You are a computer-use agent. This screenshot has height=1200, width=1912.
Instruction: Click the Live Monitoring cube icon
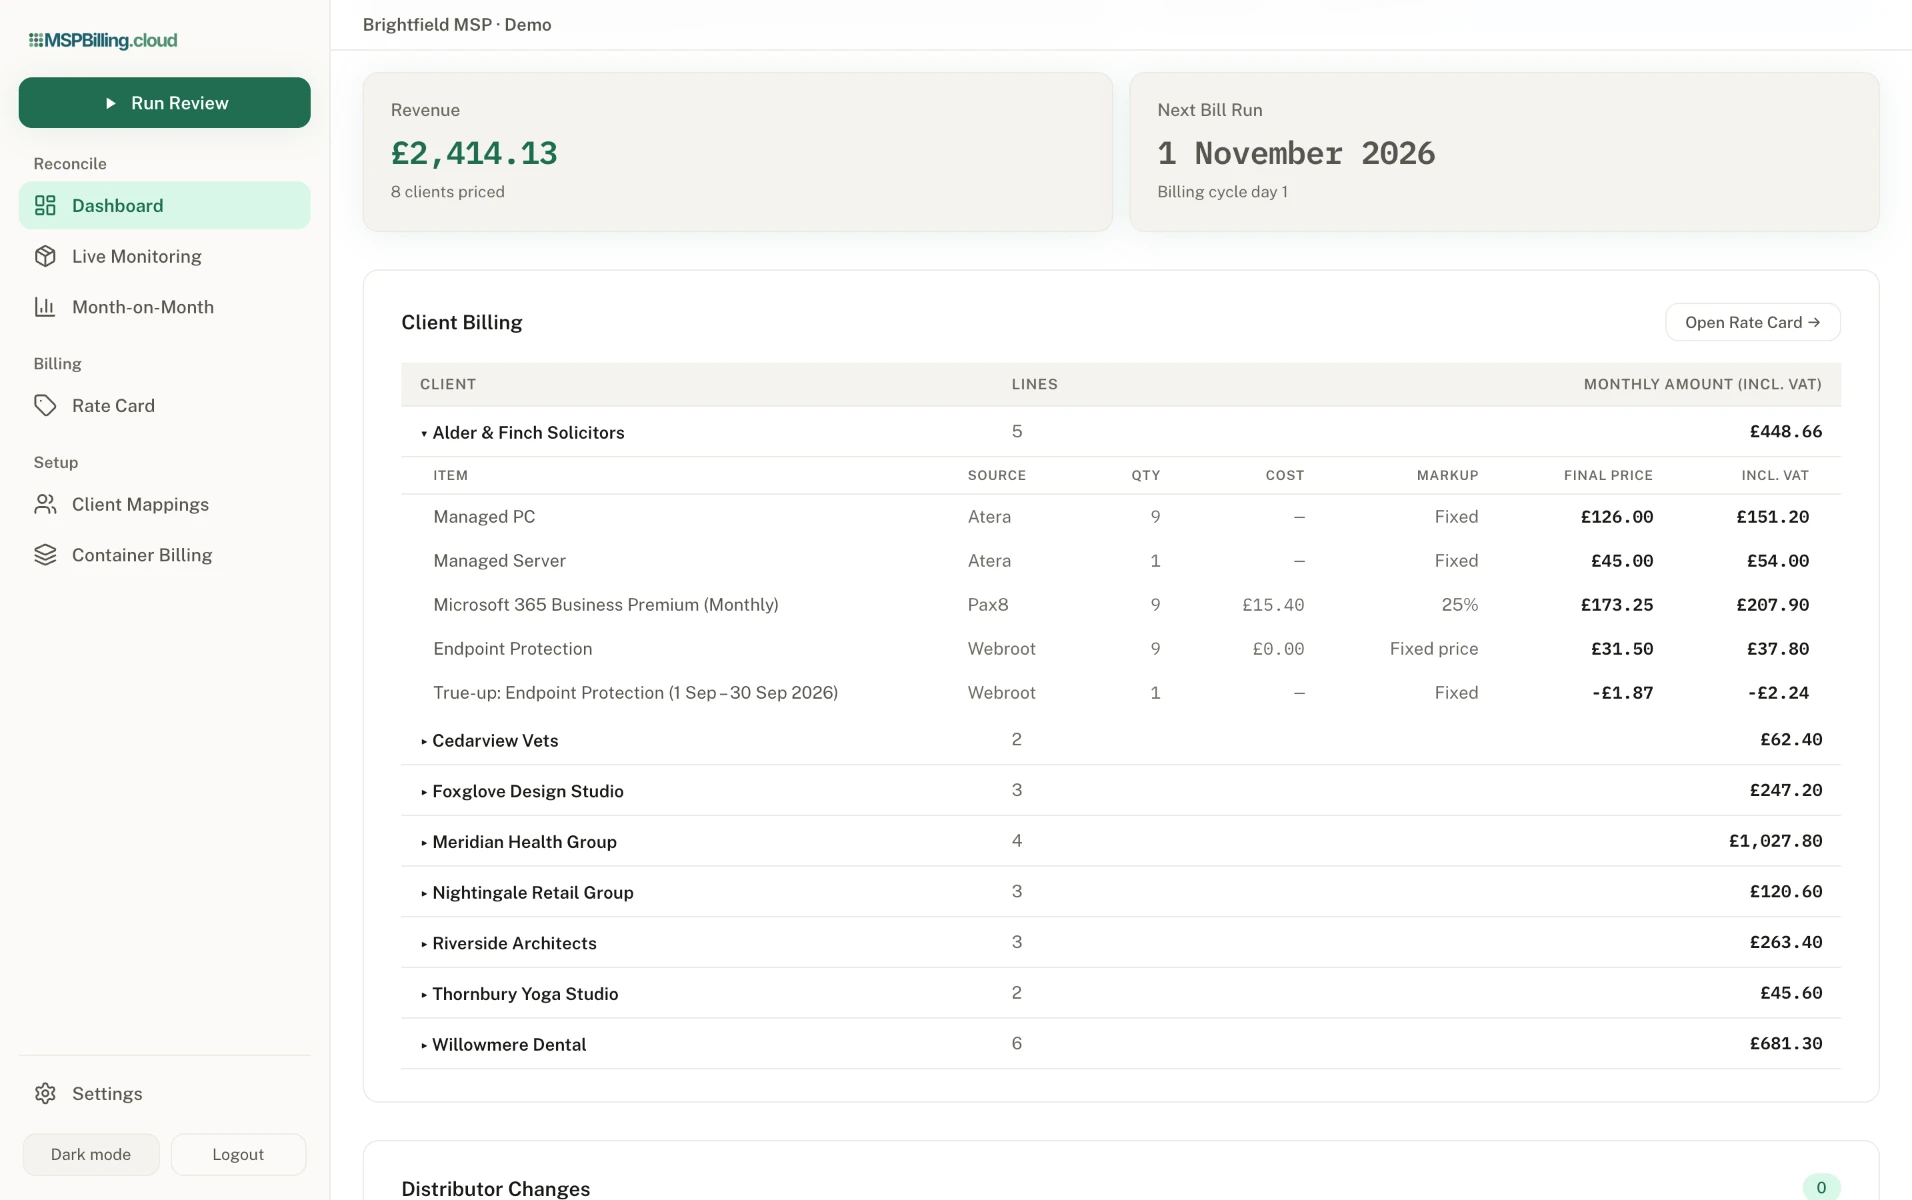click(45, 256)
